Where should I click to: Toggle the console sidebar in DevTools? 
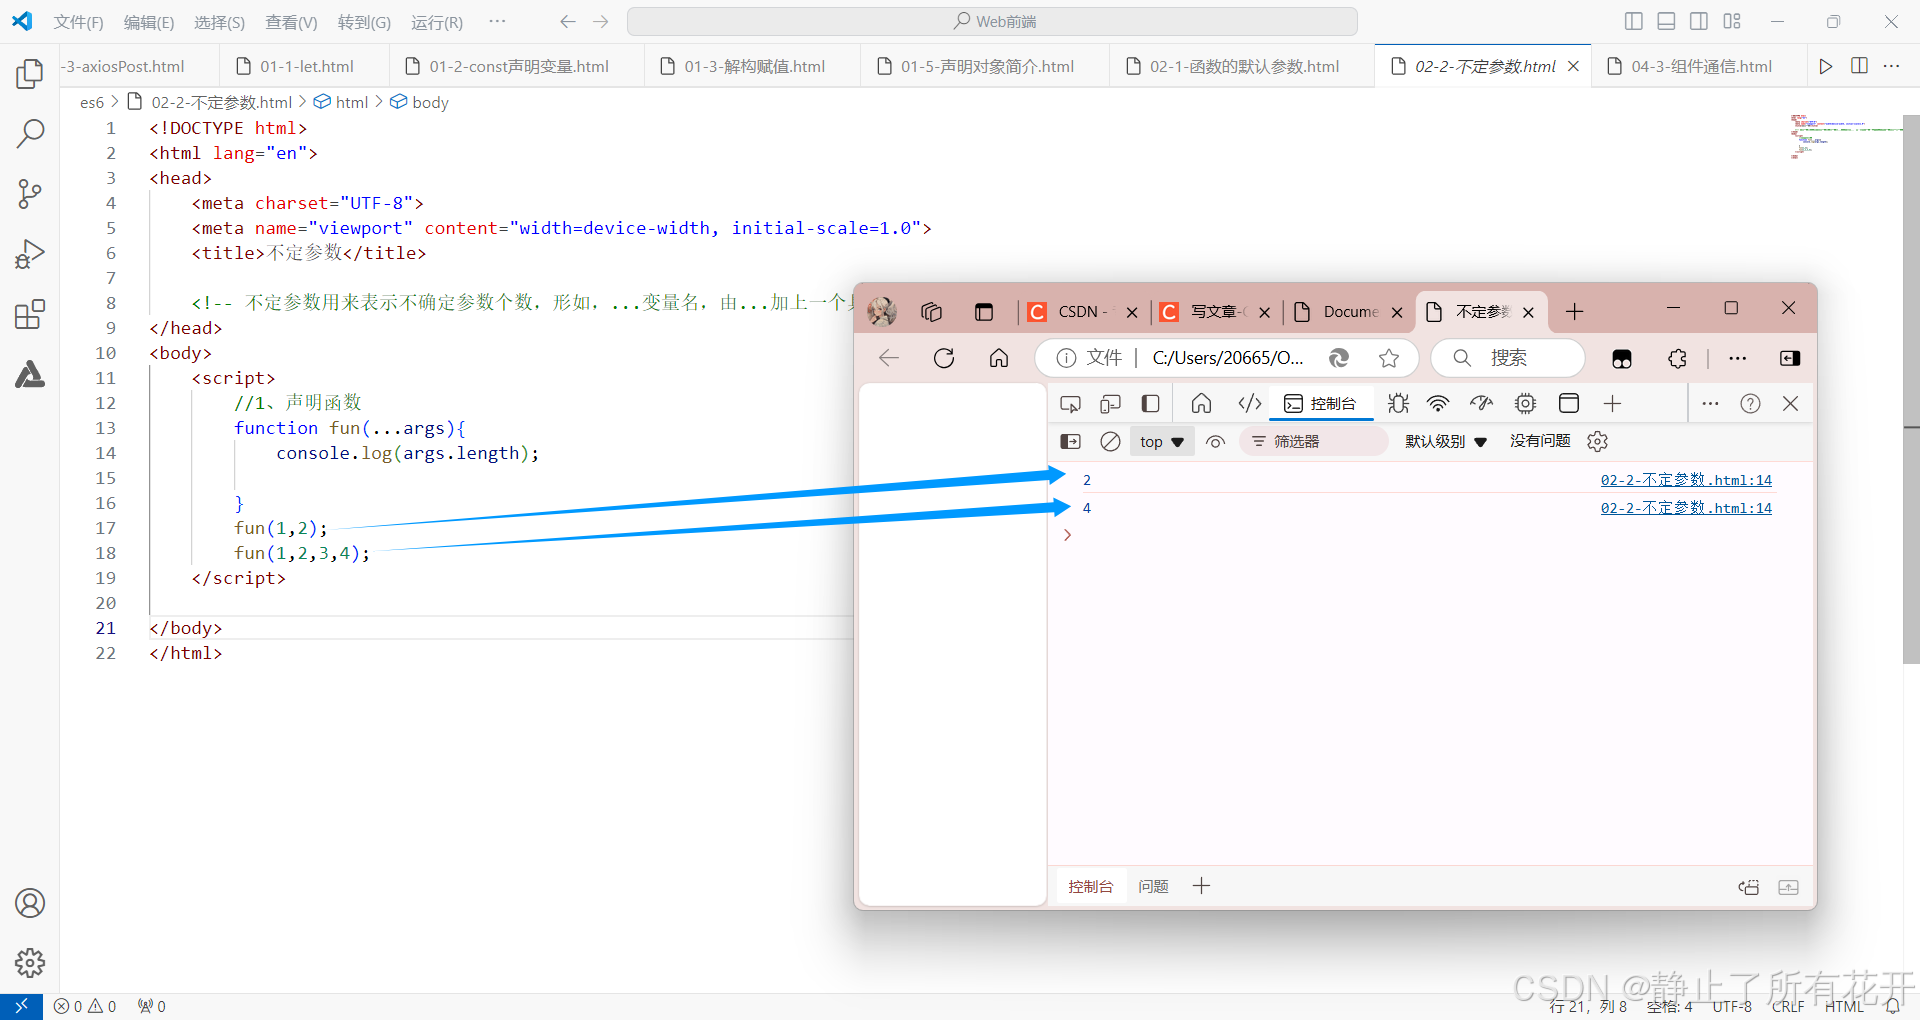(x=1070, y=441)
